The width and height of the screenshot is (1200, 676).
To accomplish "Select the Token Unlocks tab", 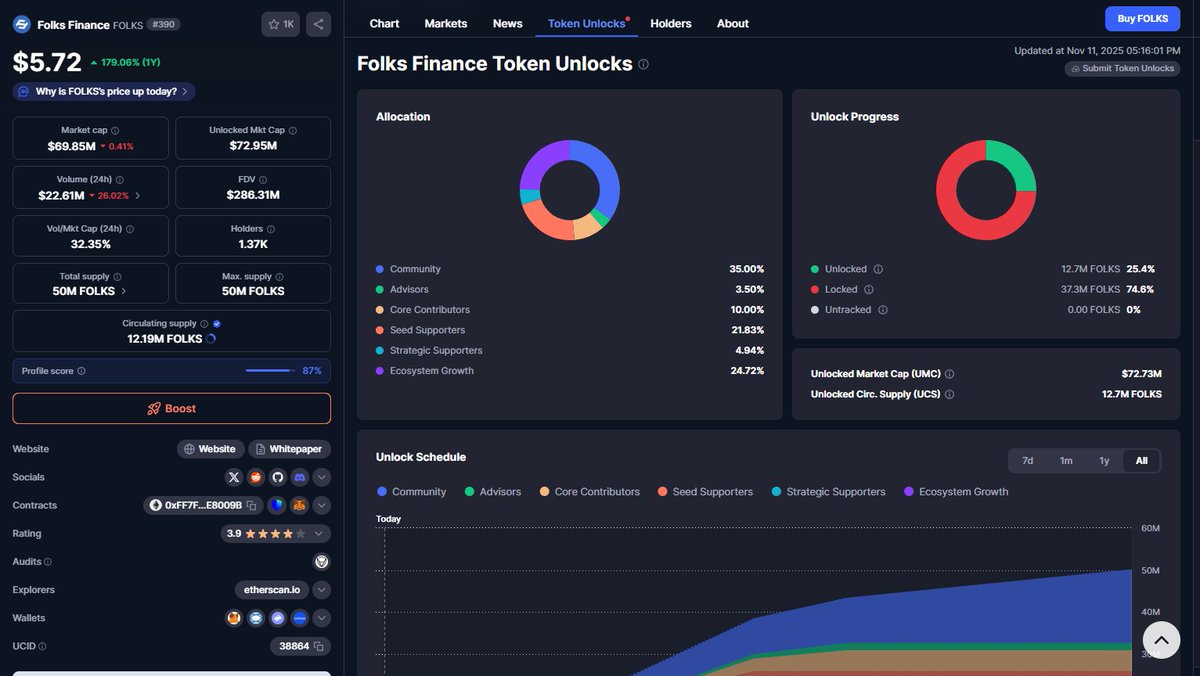I will pyautogui.click(x=587, y=23).
